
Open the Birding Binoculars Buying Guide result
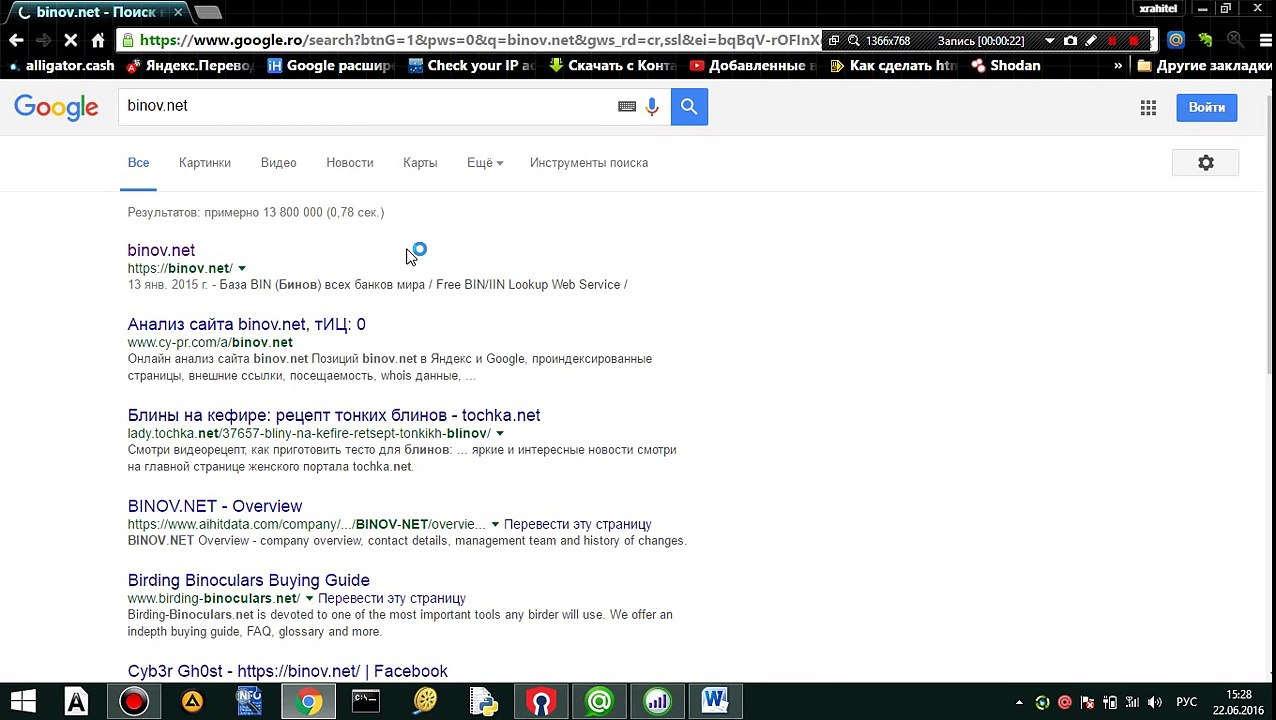coord(249,580)
